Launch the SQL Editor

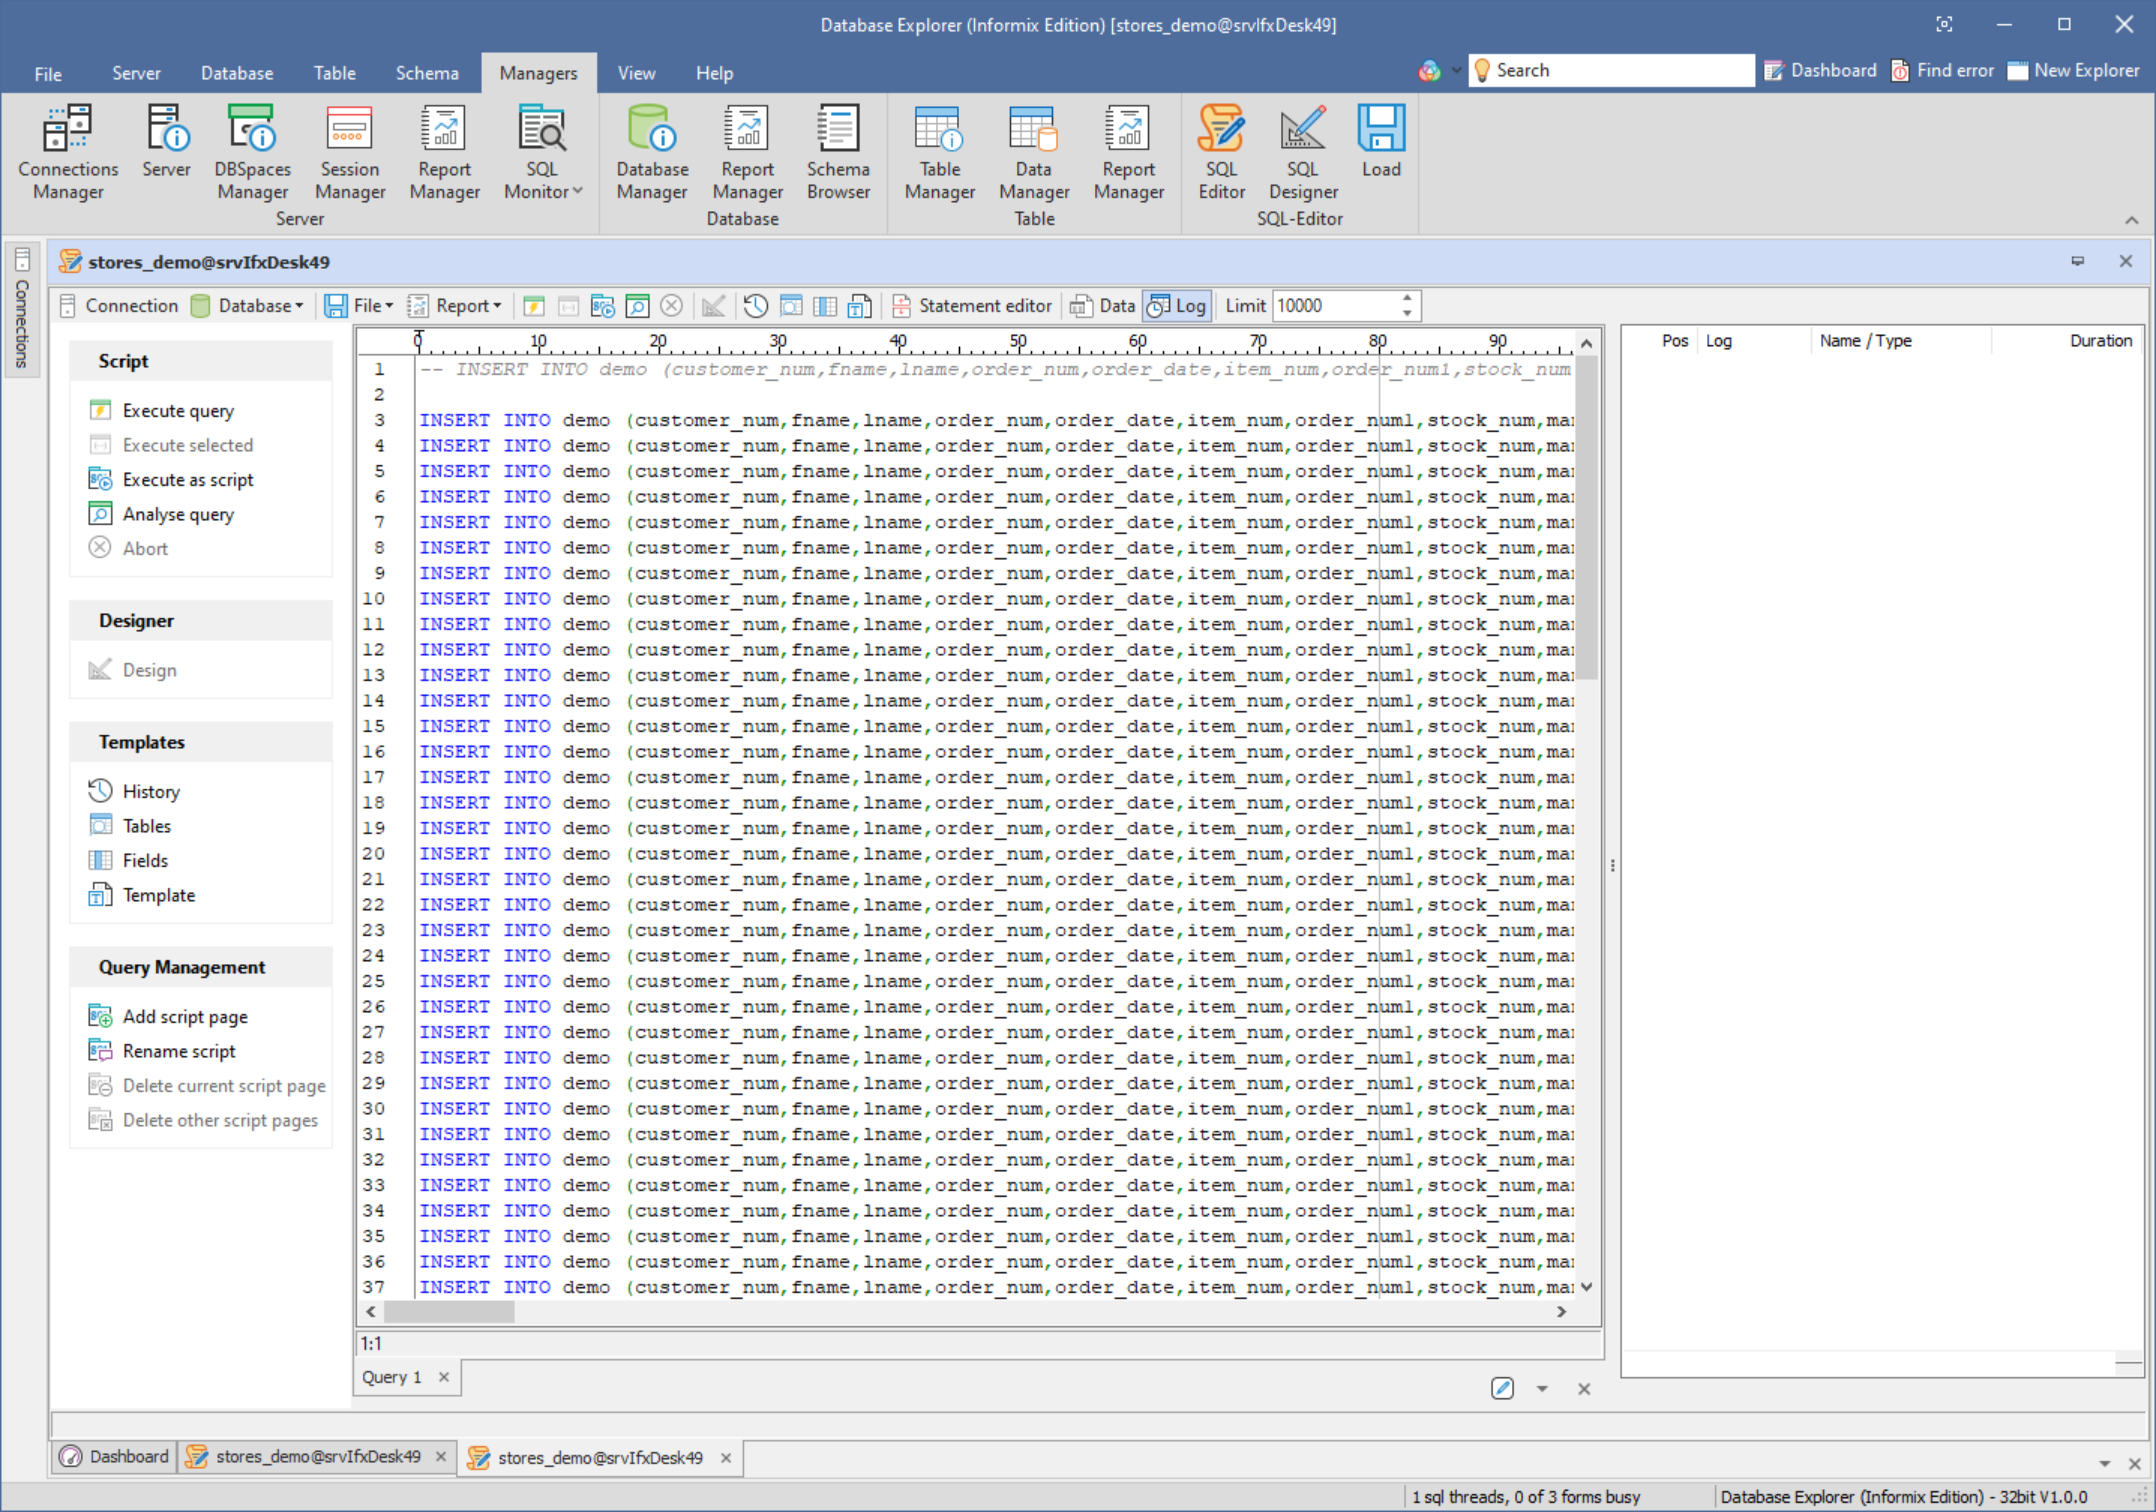(x=1221, y=153)
